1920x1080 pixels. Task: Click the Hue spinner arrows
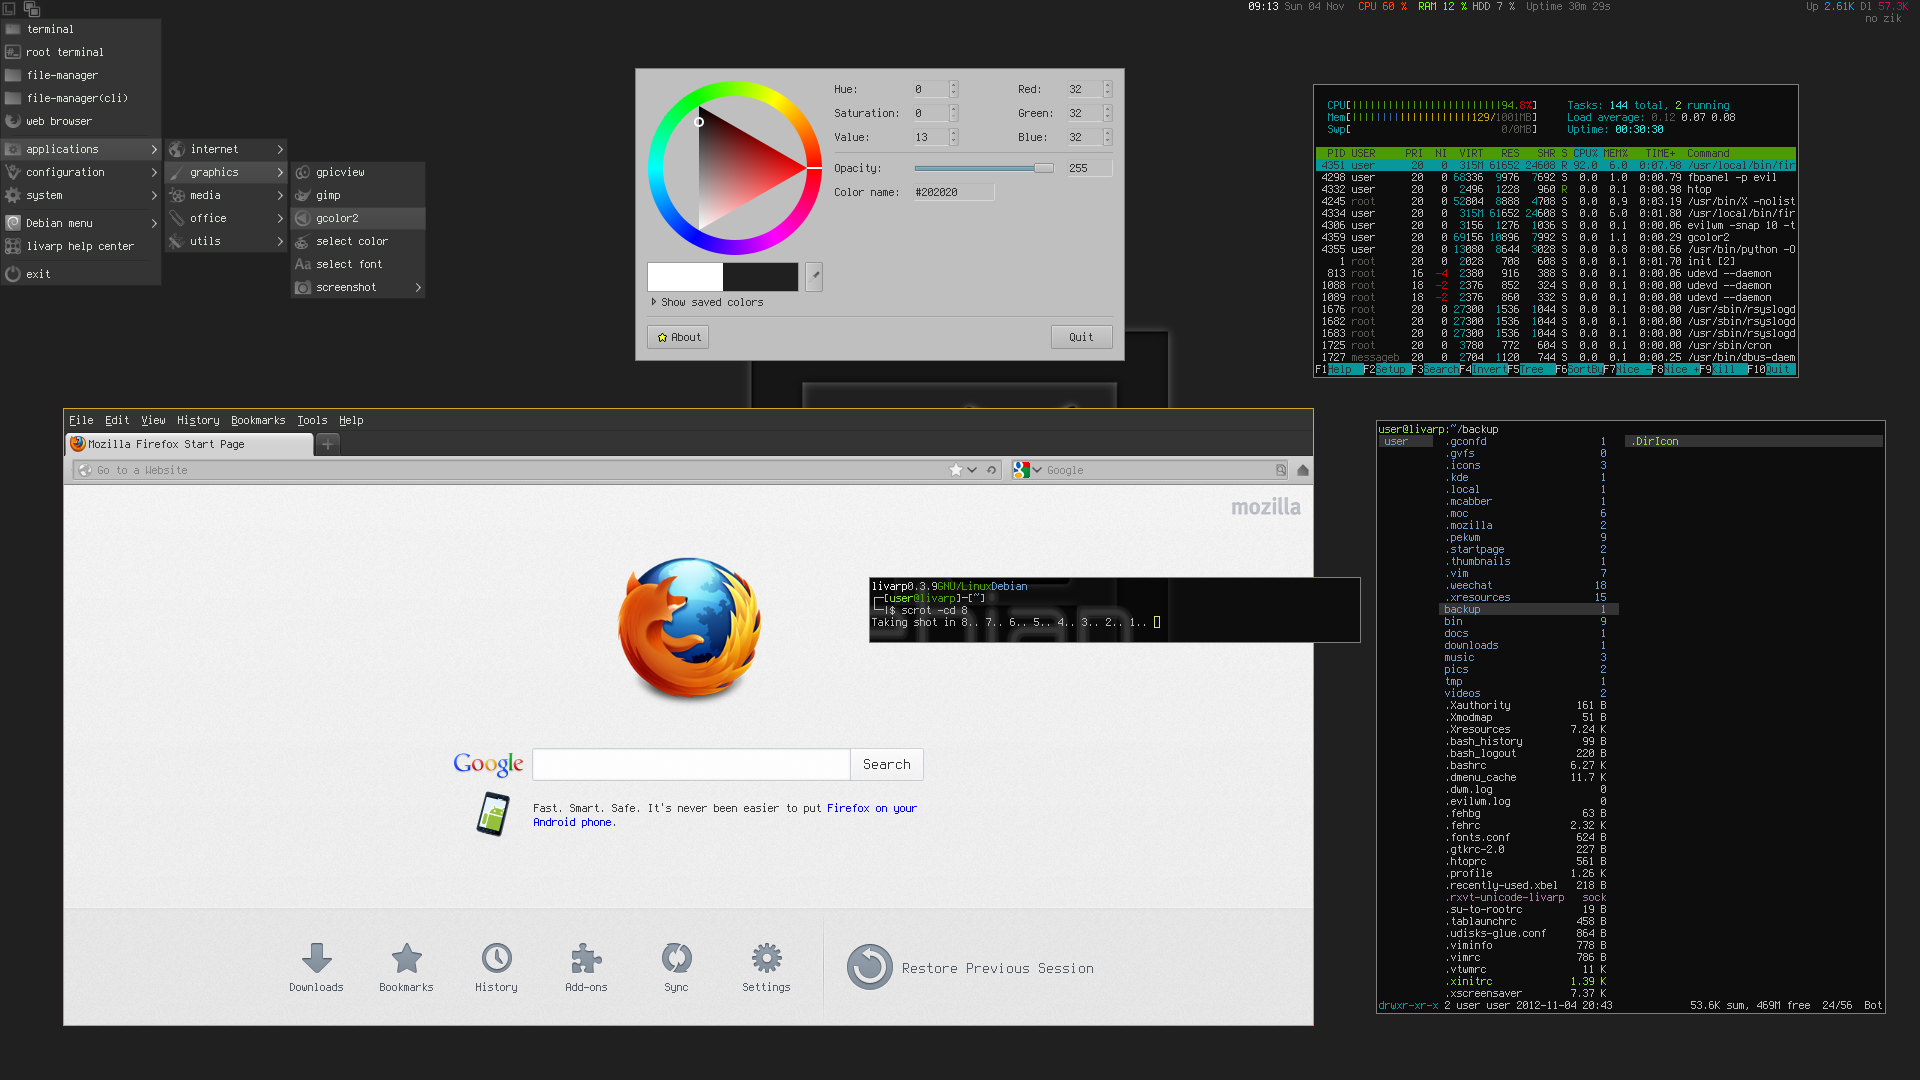coord(953,89)
